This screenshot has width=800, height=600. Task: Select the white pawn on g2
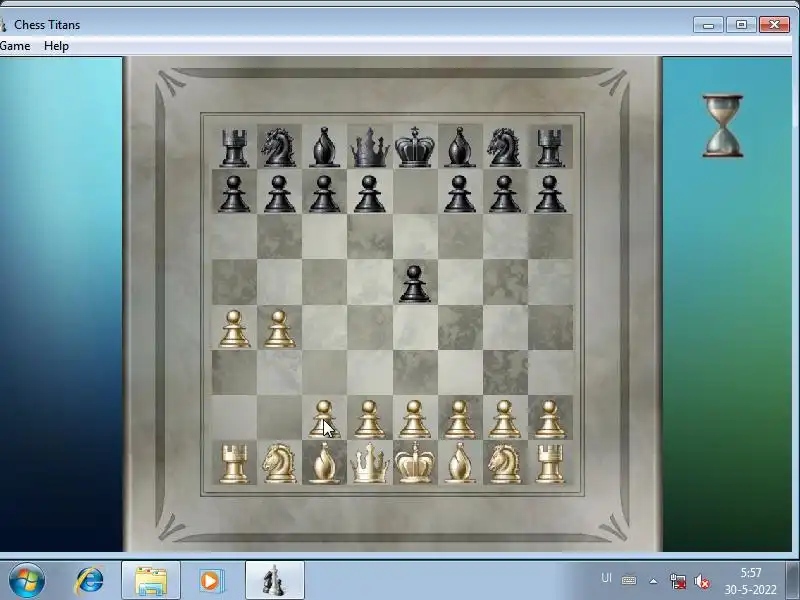point(504,419)
